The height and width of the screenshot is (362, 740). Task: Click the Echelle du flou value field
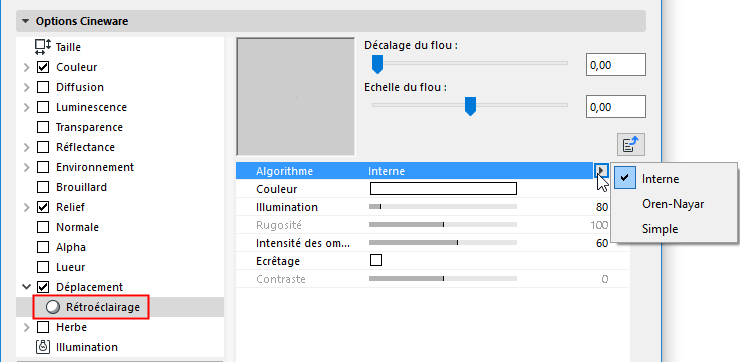(x=615, y=107)
